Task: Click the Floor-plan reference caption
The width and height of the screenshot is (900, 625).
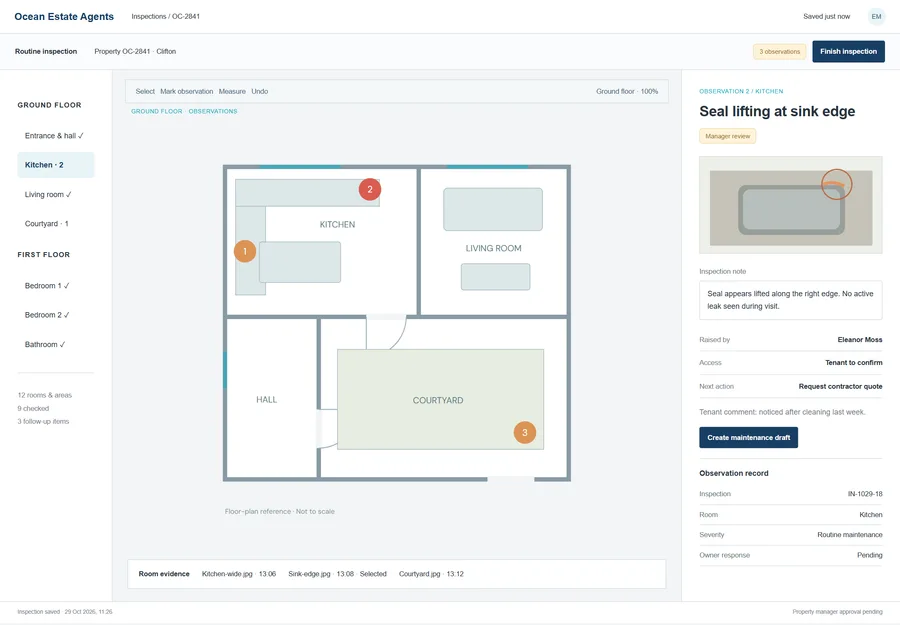Action: tap(280, 511)
